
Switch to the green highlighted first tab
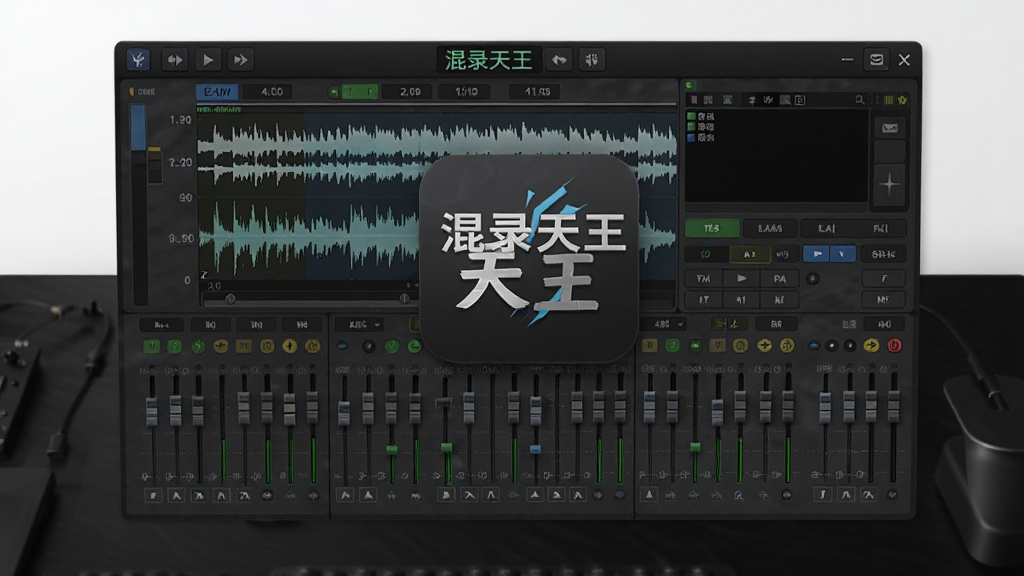[712, 229]
